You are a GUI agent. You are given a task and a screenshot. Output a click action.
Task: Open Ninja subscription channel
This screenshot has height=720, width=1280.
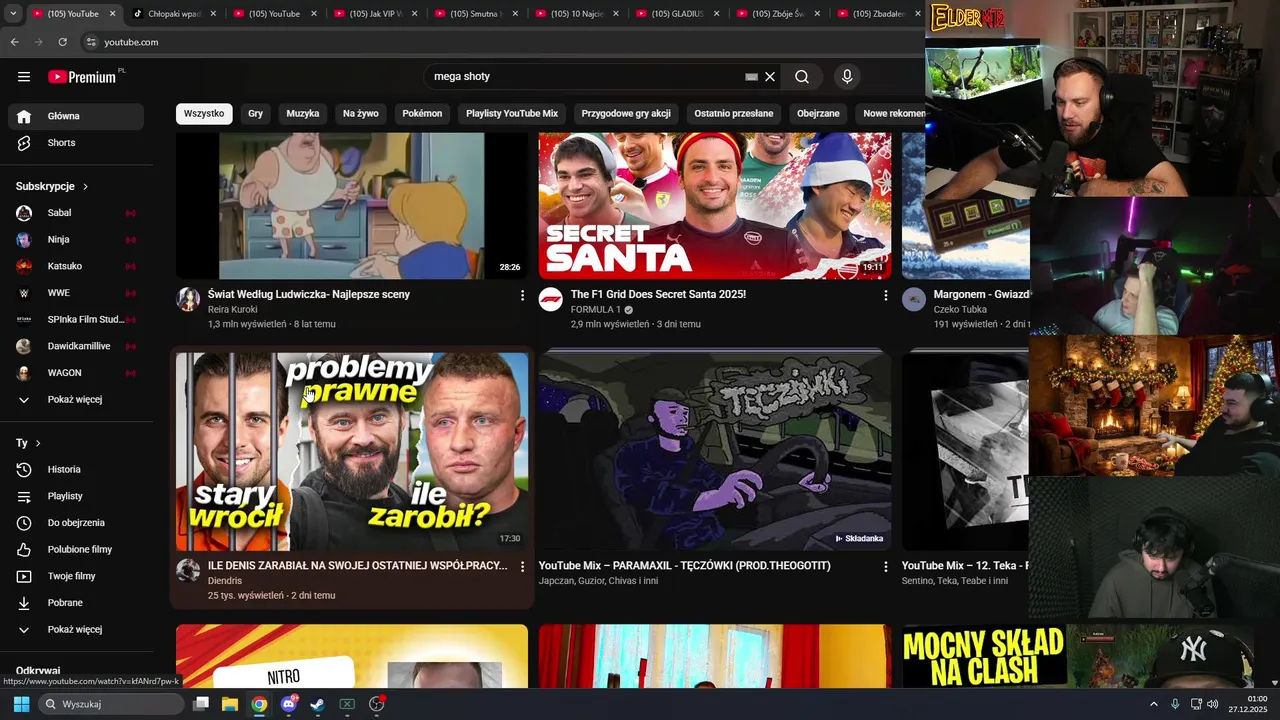coord(76,240)
